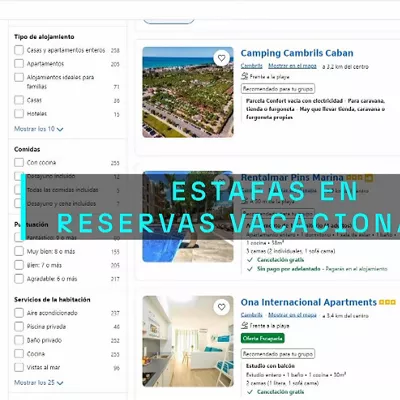Expand Mostrar los 25 room services
Screen dimensions: 400x400
point(39,383)
